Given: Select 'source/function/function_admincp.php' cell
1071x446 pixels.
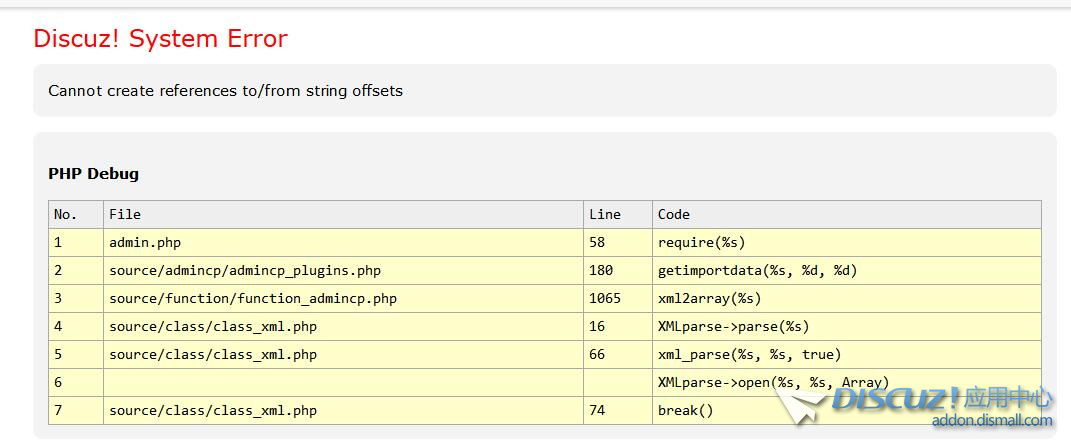Looking at the screenshot, I should point(344,298).
